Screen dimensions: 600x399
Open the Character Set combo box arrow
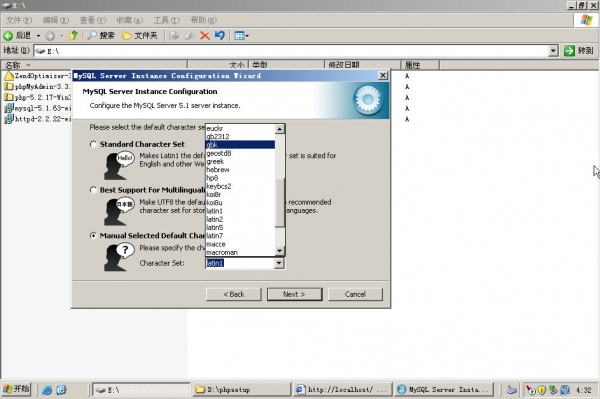click(279, 263)
